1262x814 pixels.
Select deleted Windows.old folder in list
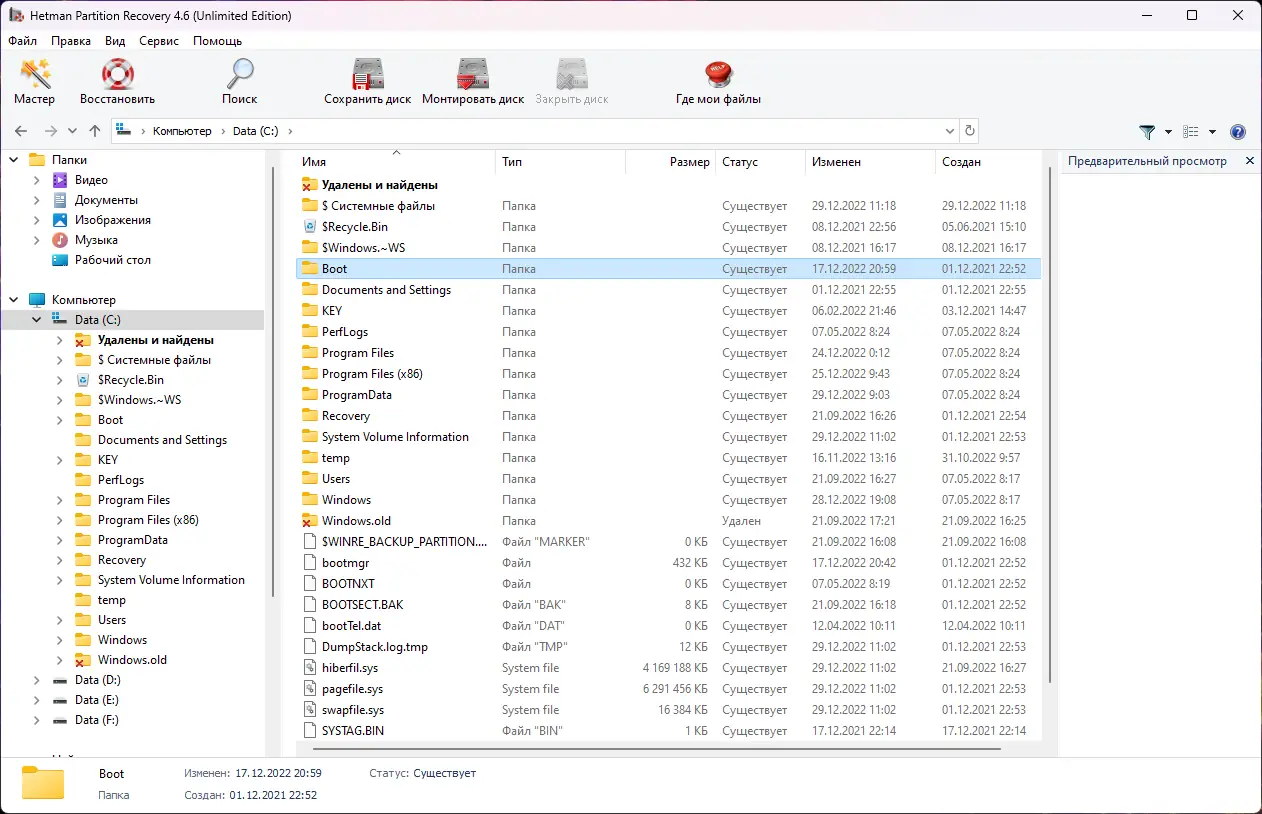668,521
